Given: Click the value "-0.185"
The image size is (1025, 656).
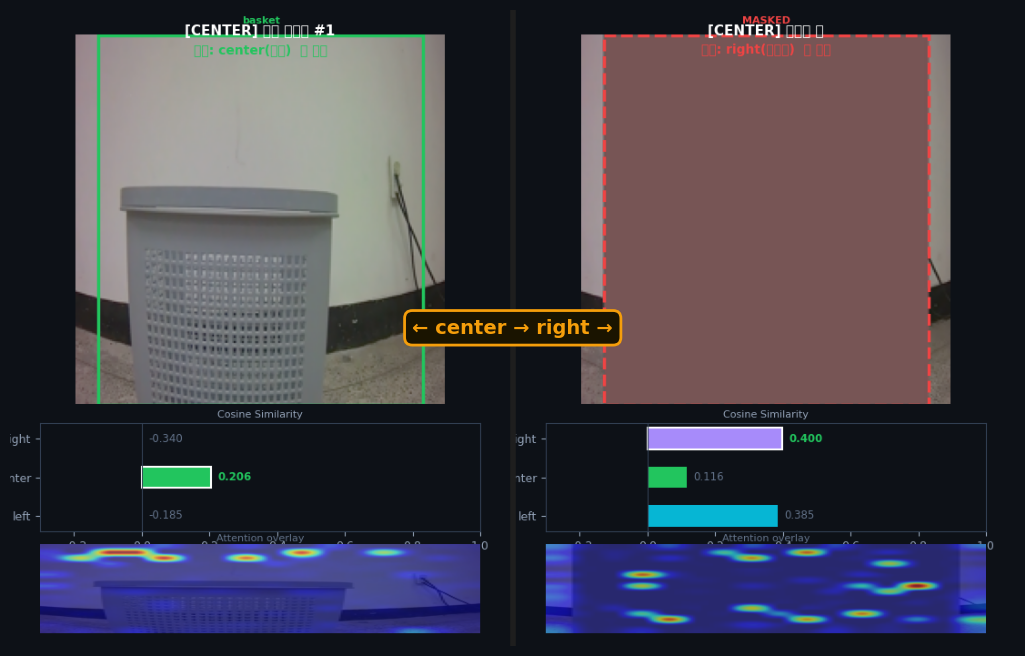Looking at the screenshot, I should click(166, 515).
